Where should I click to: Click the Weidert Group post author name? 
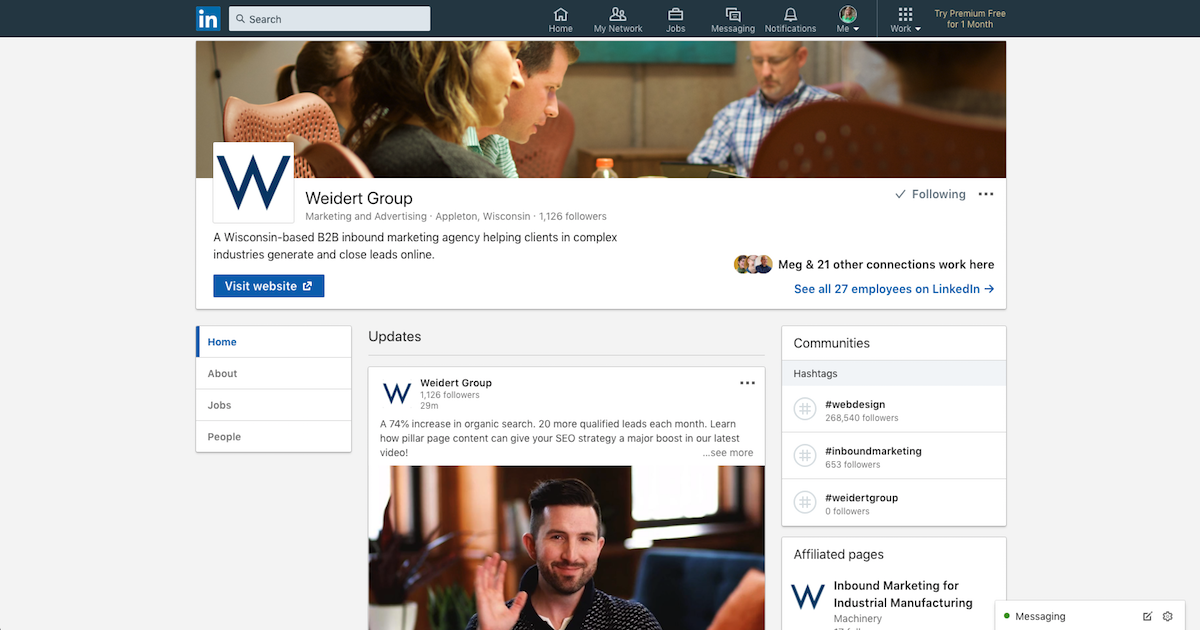point(456,383)
